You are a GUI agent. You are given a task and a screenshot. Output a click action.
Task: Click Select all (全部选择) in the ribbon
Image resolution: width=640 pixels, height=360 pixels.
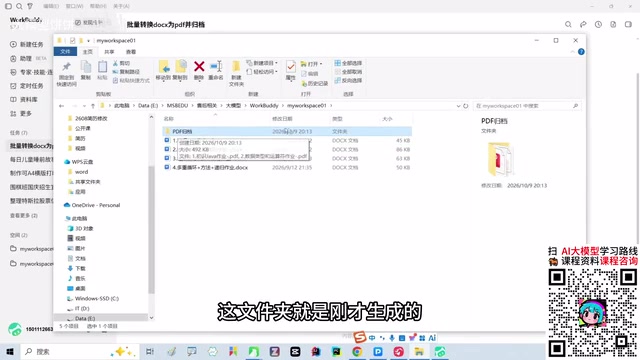(x=348, y=63)
